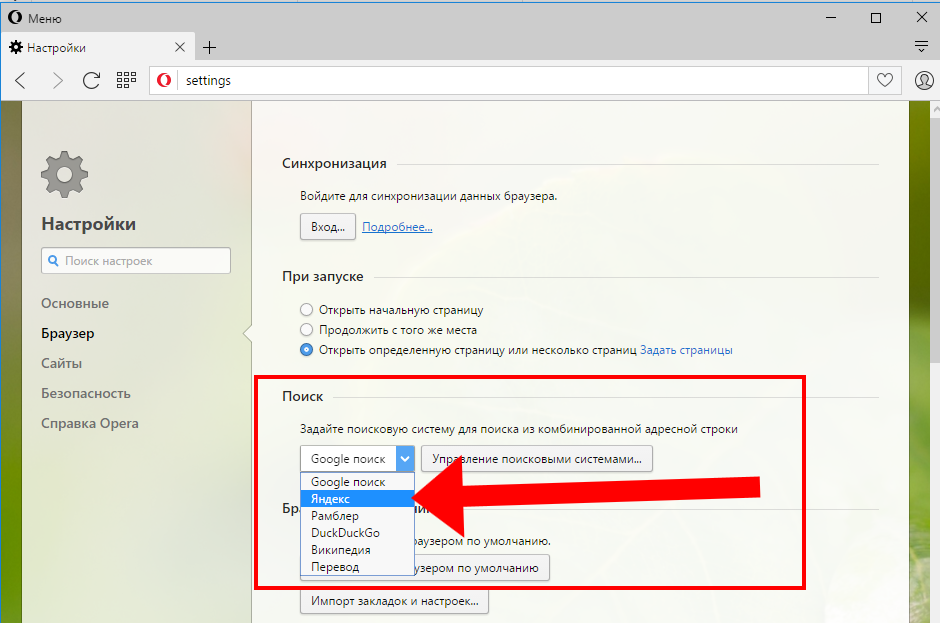The width and height of the screenshot is (940, 623).
Task: Open the Speed Dial grid icon
Action: tap(126, 80)
